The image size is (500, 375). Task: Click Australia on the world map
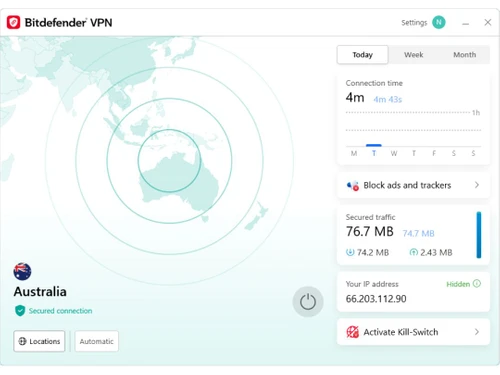[180, 182]
